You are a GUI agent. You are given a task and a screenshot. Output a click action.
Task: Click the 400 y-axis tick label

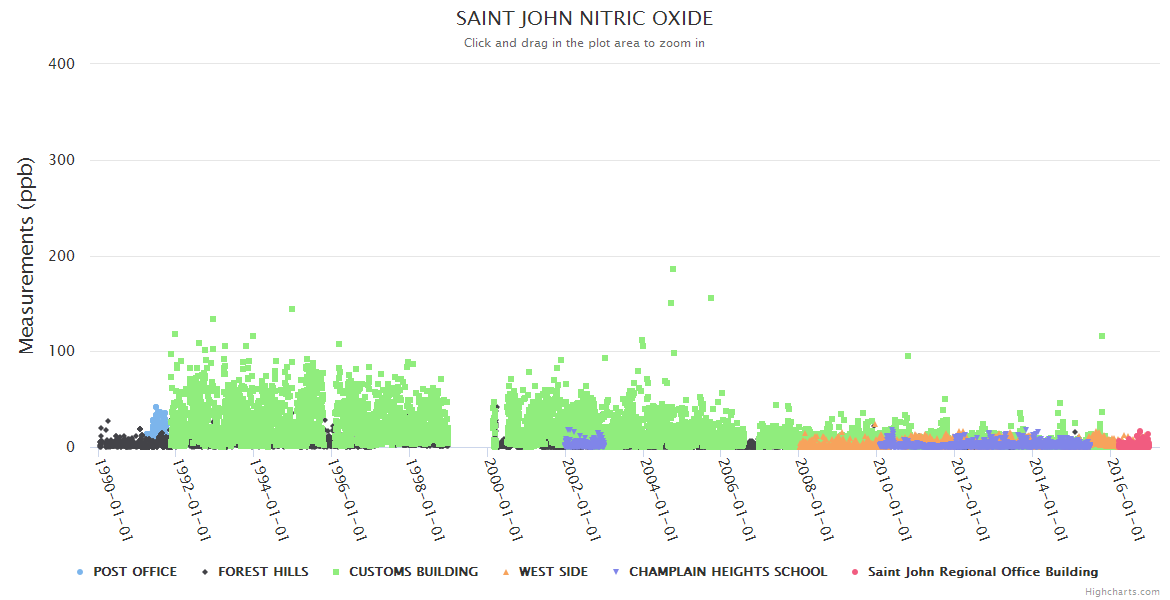pyautogui.click(x=61, y=64)
